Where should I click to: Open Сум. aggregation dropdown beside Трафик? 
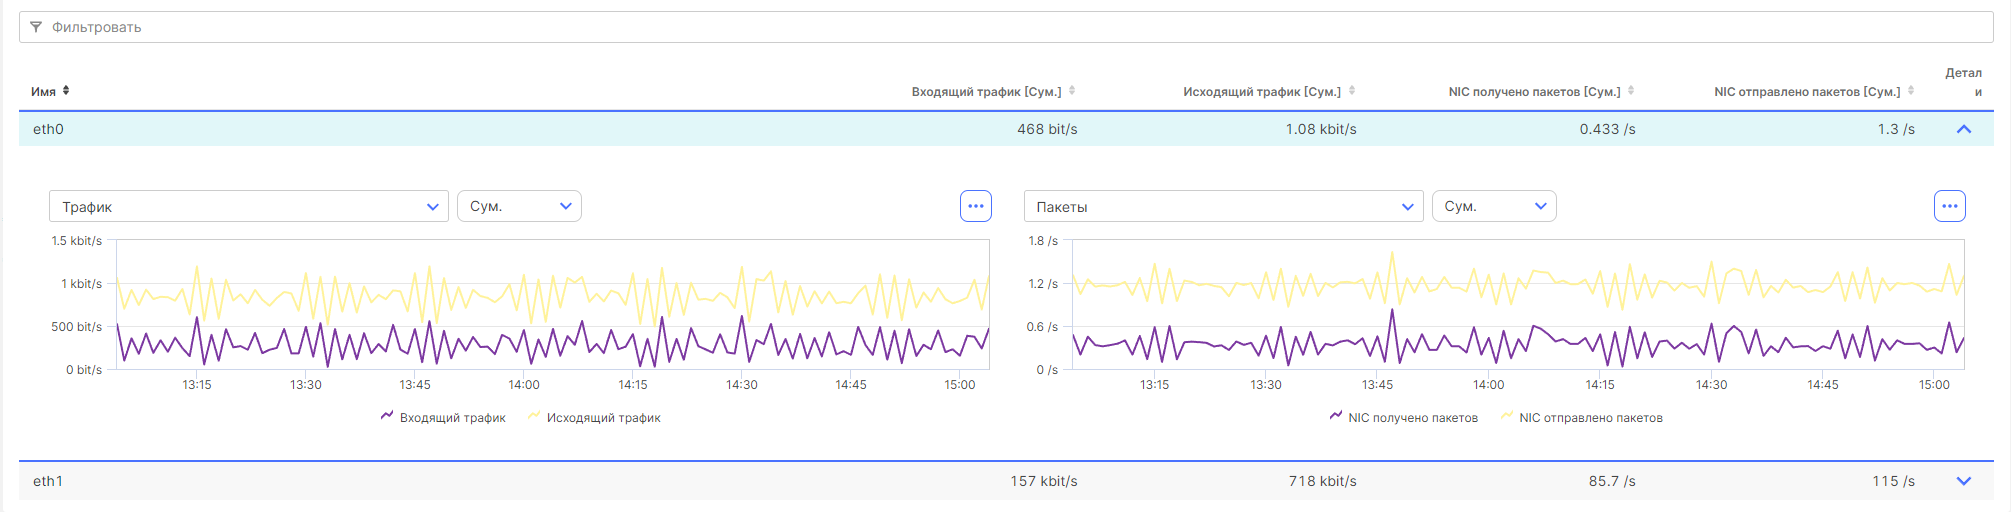coord(519,206)
